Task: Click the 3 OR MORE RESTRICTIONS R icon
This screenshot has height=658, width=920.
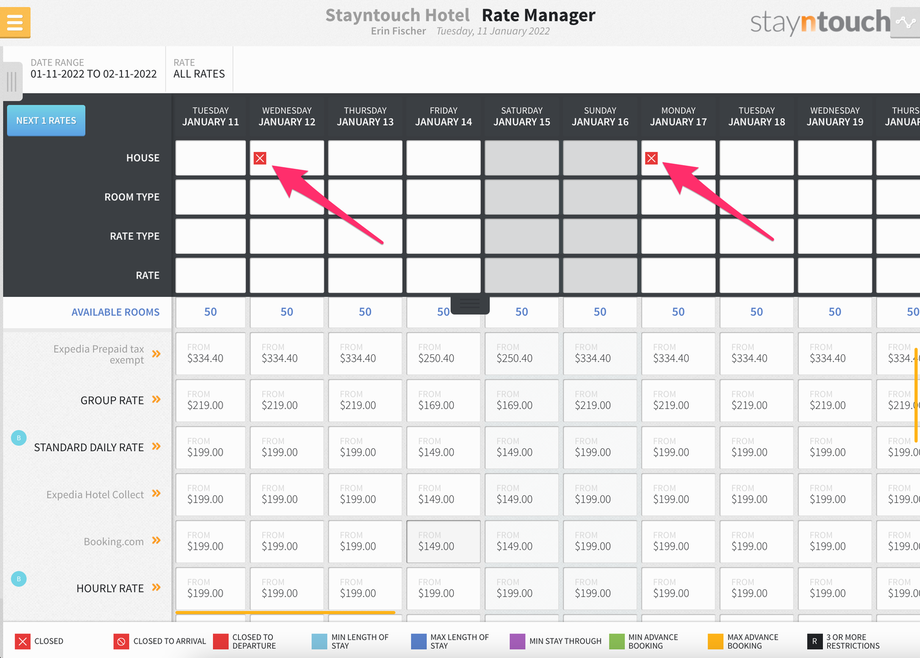Action: [814, 641]
